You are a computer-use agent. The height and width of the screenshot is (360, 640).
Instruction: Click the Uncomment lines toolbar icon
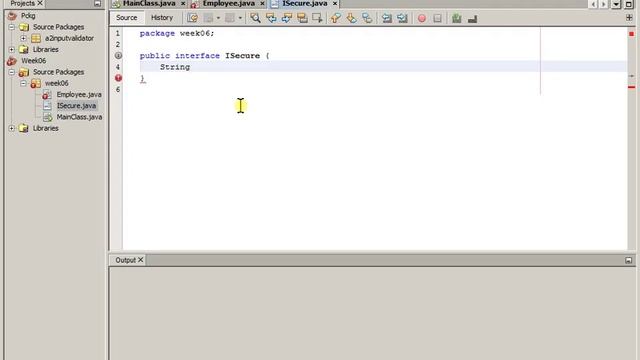(472, 18)
